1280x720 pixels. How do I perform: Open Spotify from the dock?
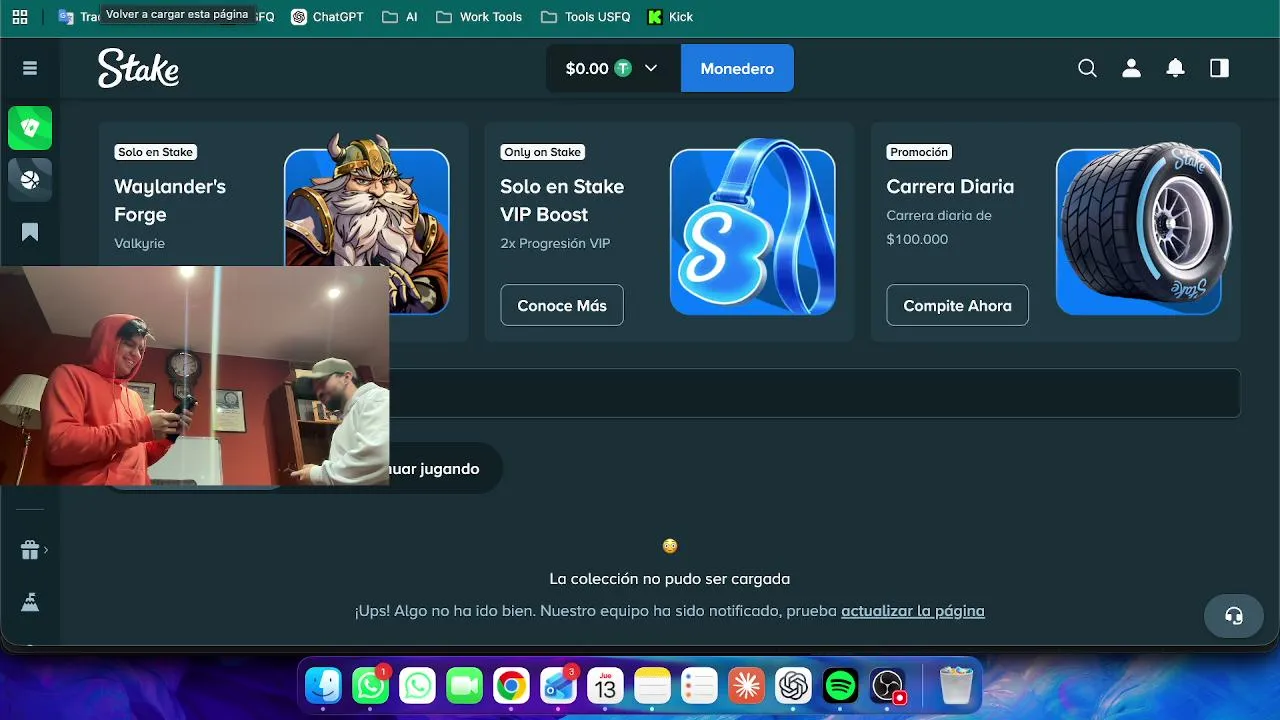point(840,686)
